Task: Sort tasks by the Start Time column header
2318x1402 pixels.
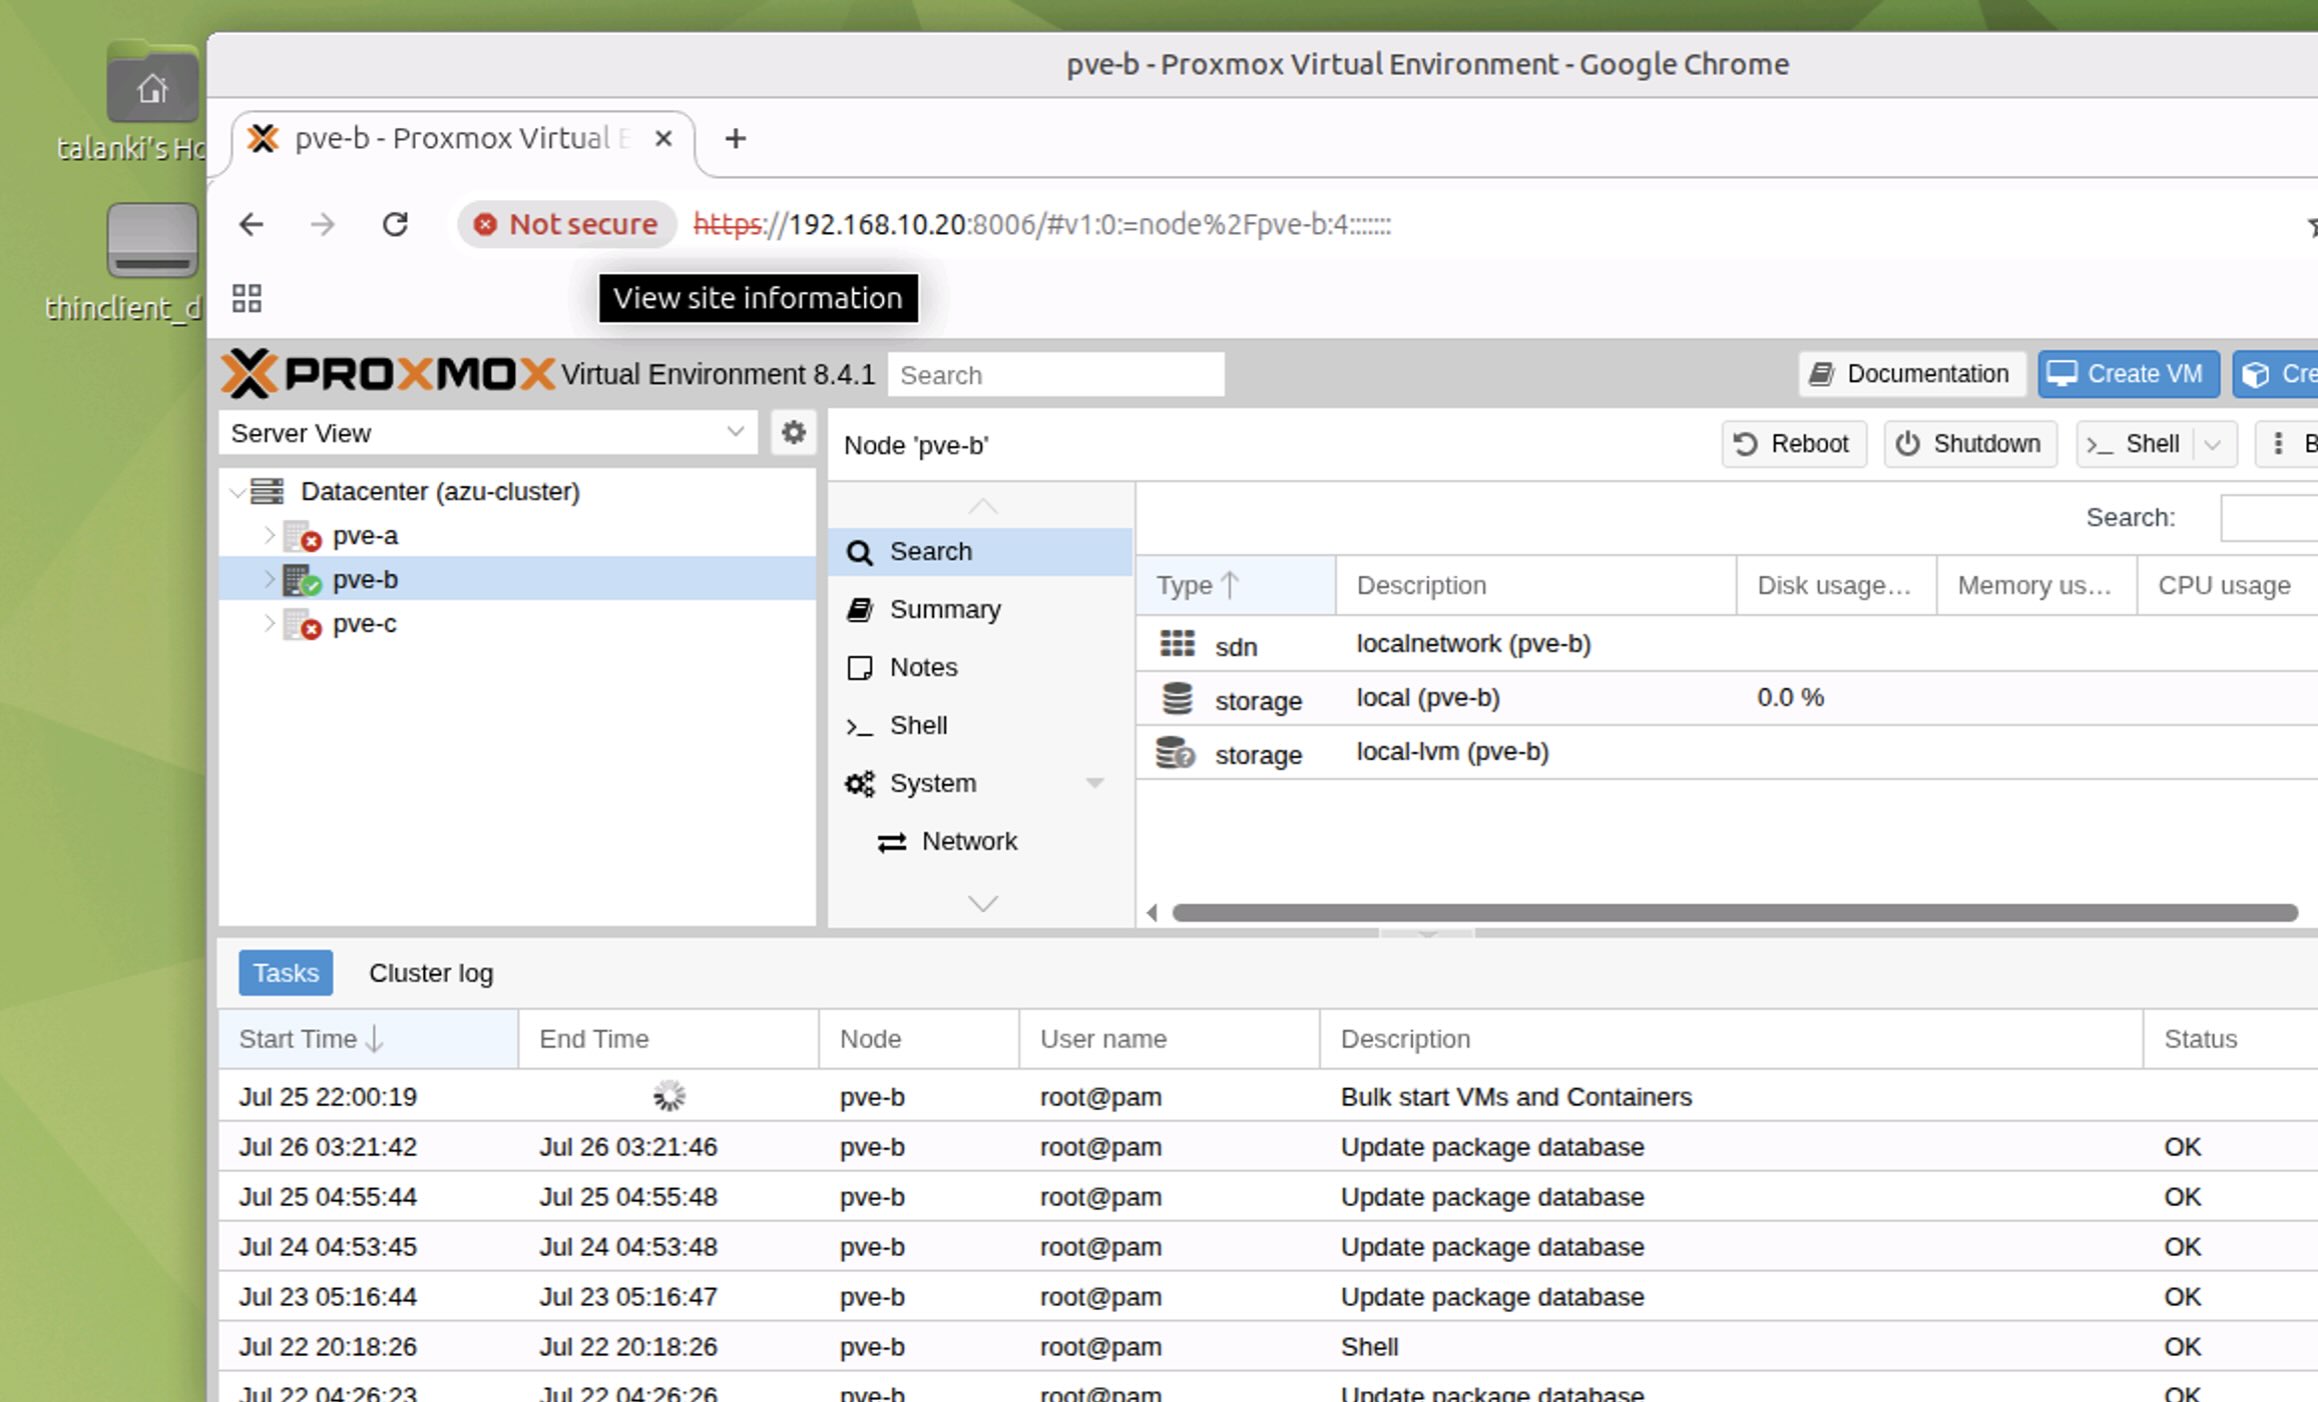Action: coord(368,1039)
